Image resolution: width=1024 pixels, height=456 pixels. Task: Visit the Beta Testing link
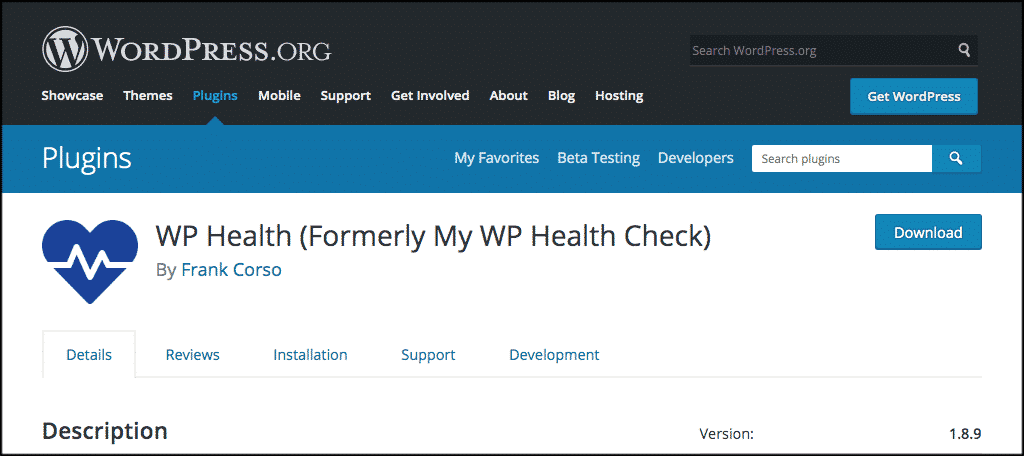pyautogui.click(x=598, y=158)
